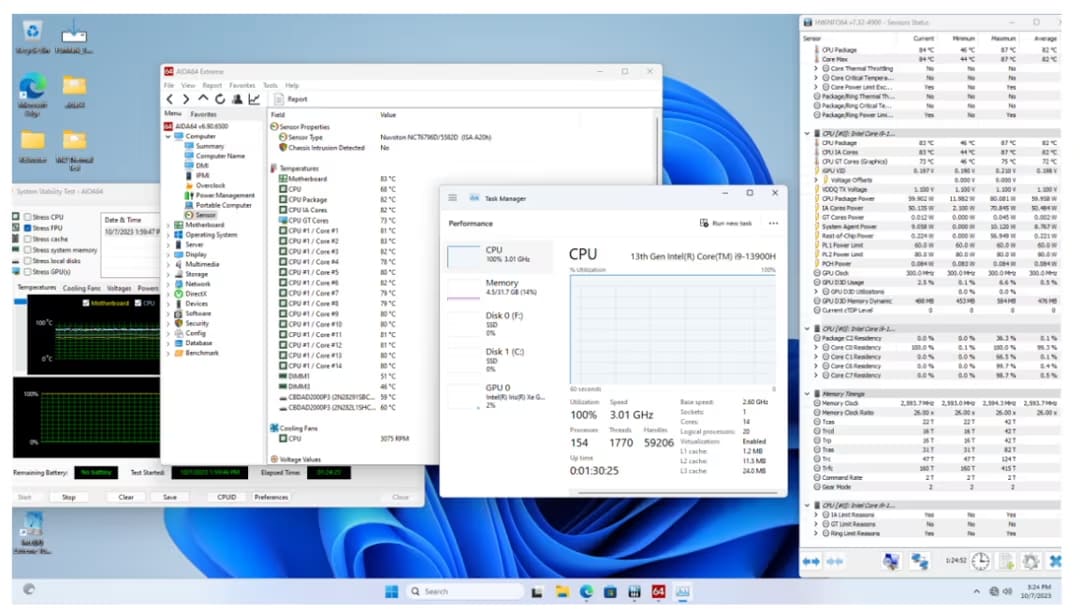
Task: Select Overclock in AIDA64 tree
Action: click(x=210, y=185)
